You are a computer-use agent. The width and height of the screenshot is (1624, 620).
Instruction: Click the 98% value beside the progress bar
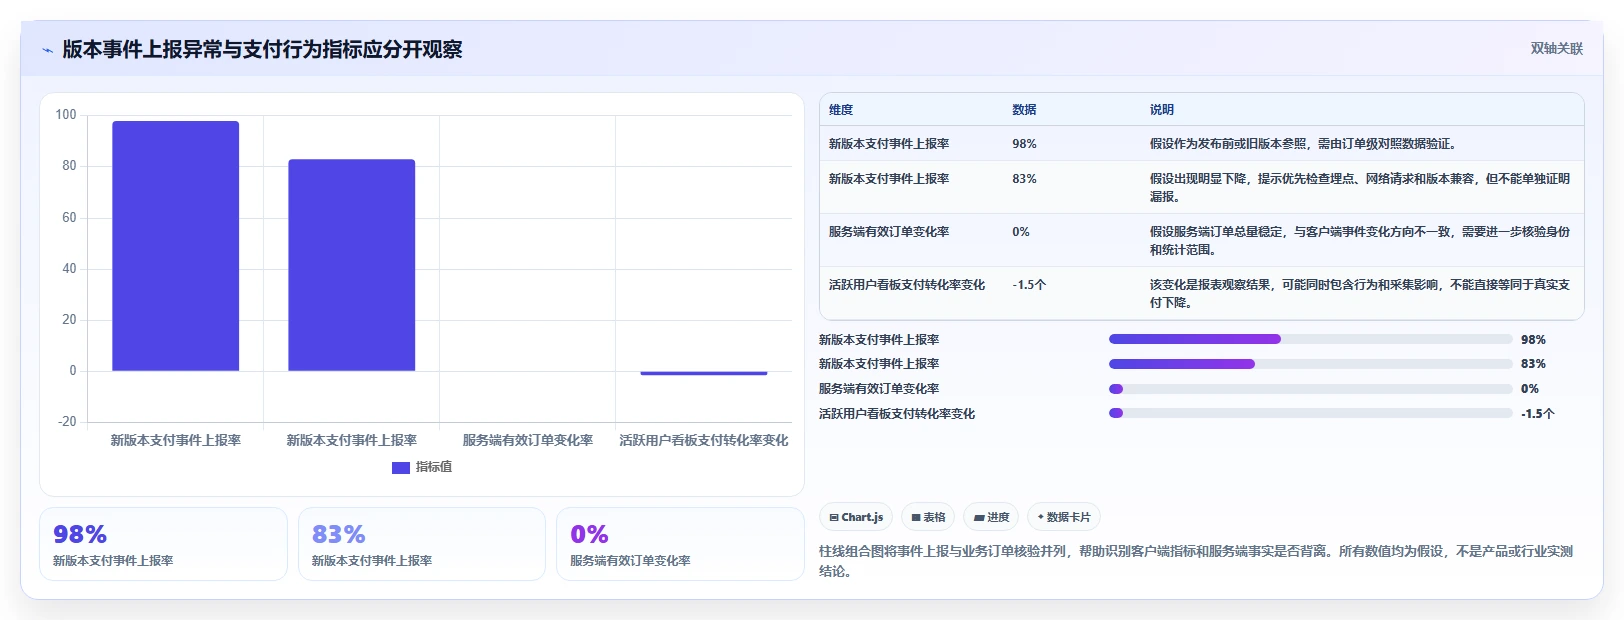point(1533,340)
